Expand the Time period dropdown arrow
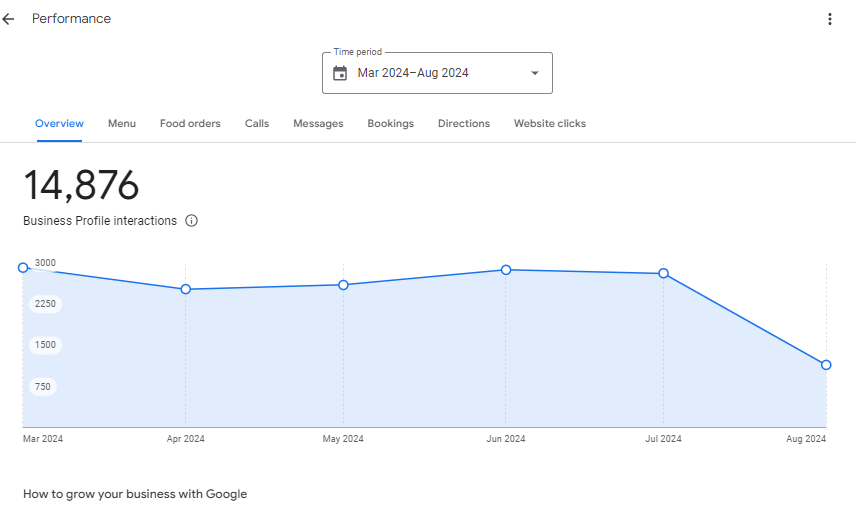Screen dimensions: 856x507 [534, 73]
